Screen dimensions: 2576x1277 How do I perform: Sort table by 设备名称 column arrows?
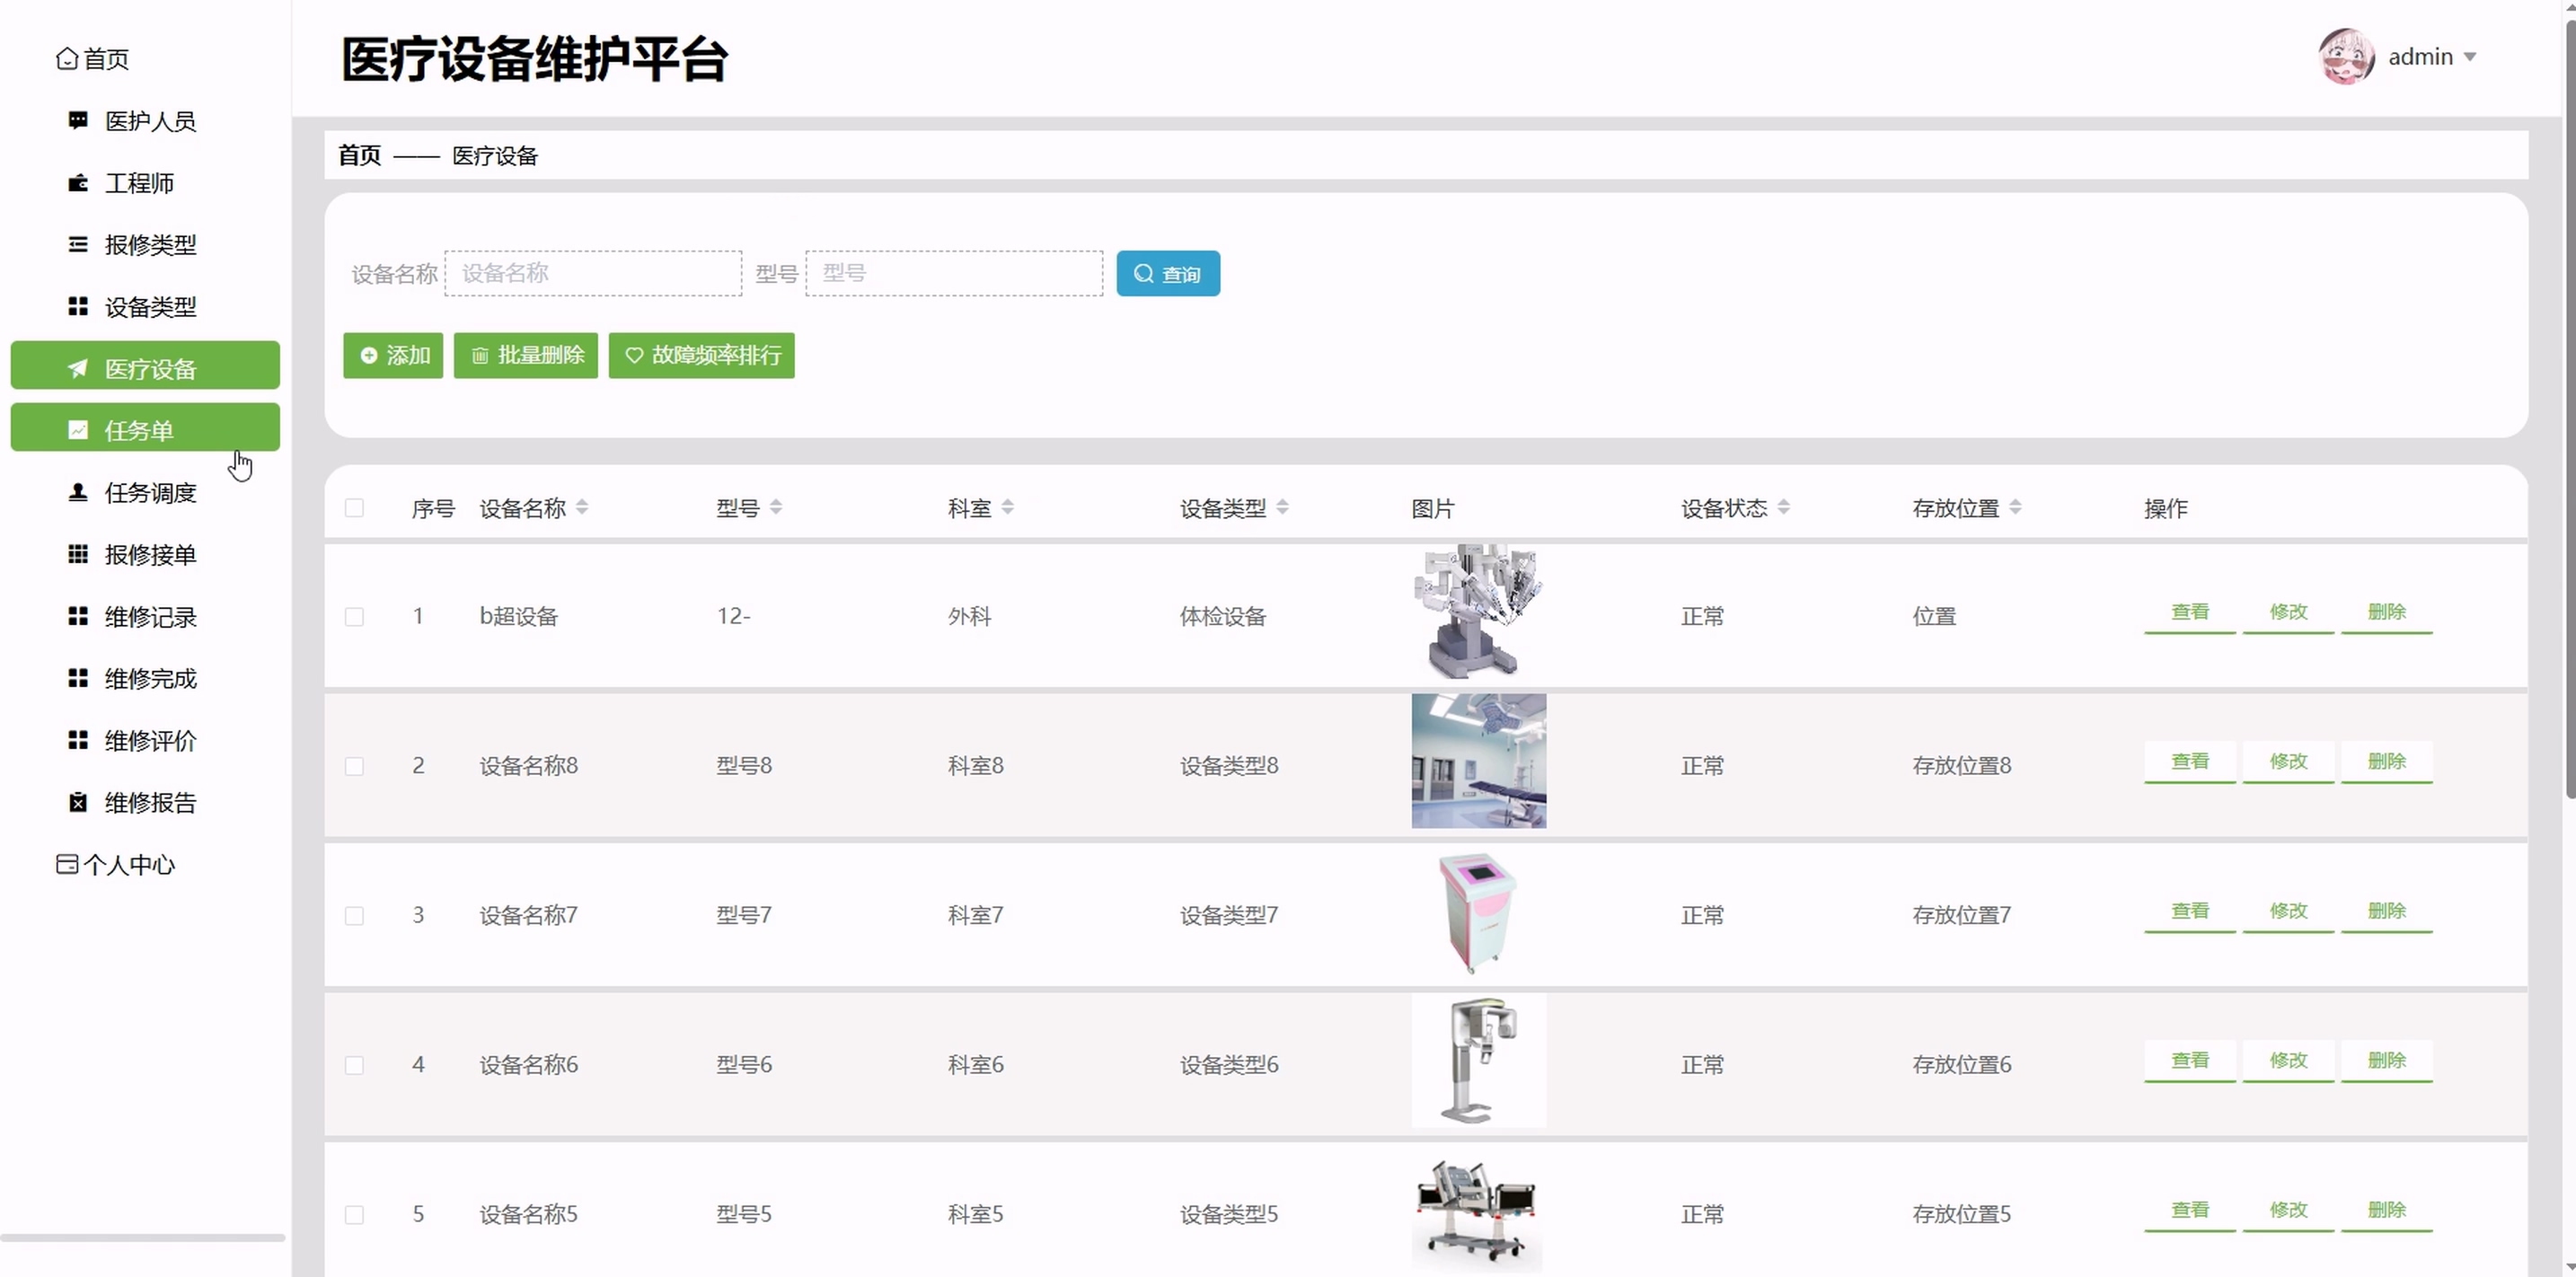(x=582, y=508)
